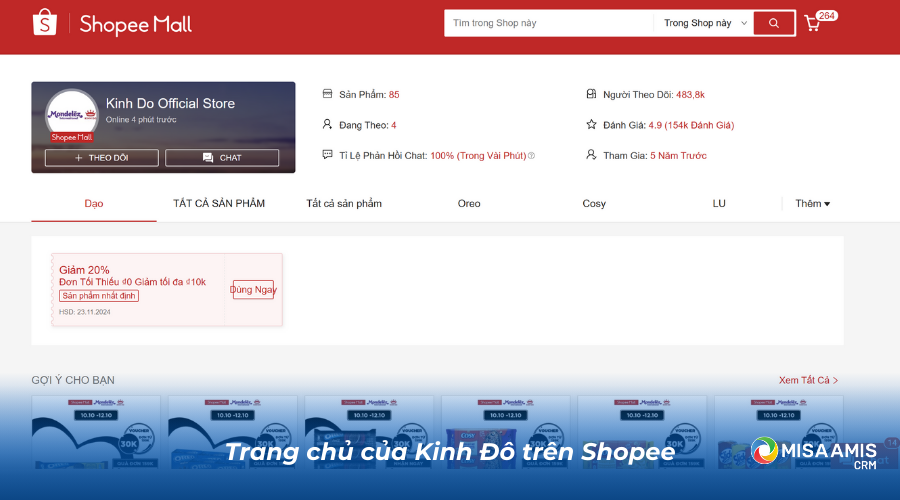Click the Online 4 phút trước status
Screen dimensions: 900x500
141,119
